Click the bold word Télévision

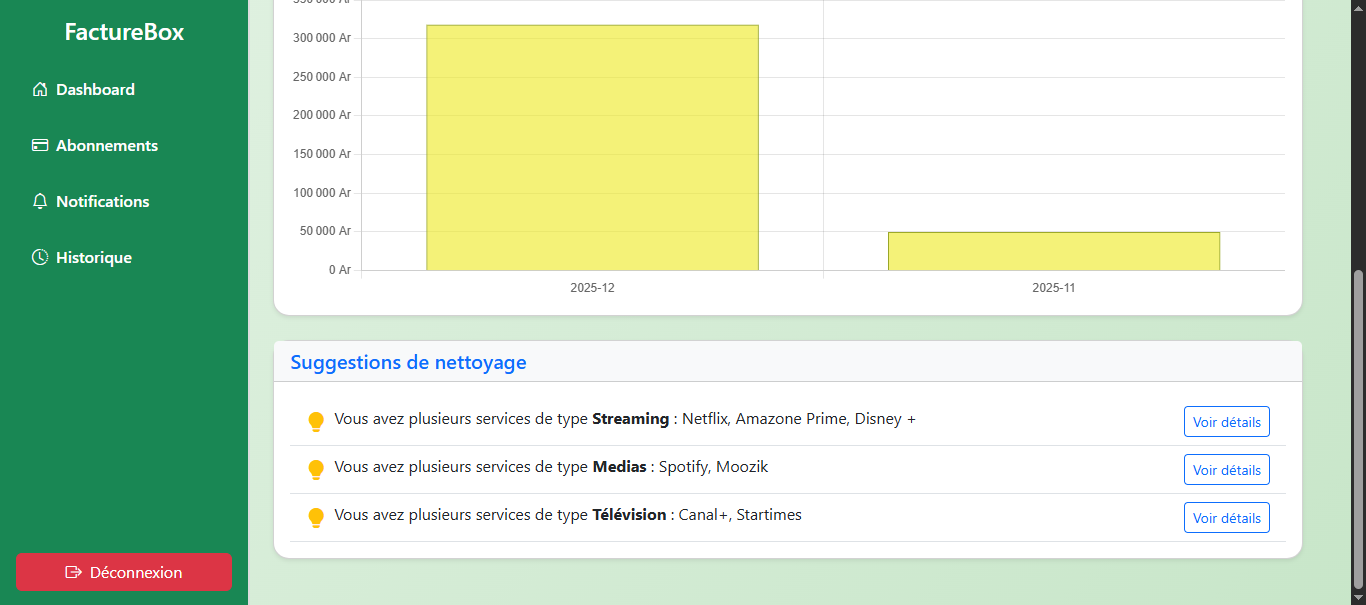[629, 515]
